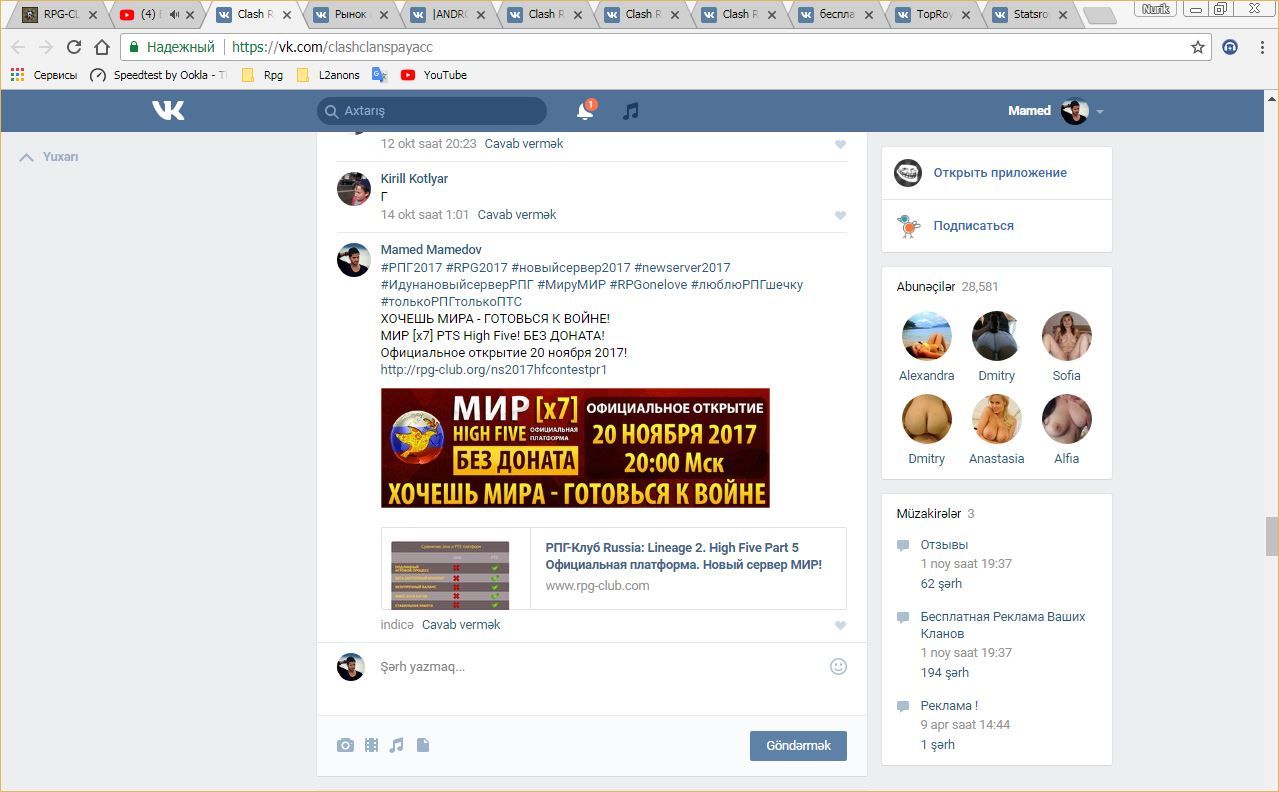Click hashtag #newserver2017

coord(682,267)
